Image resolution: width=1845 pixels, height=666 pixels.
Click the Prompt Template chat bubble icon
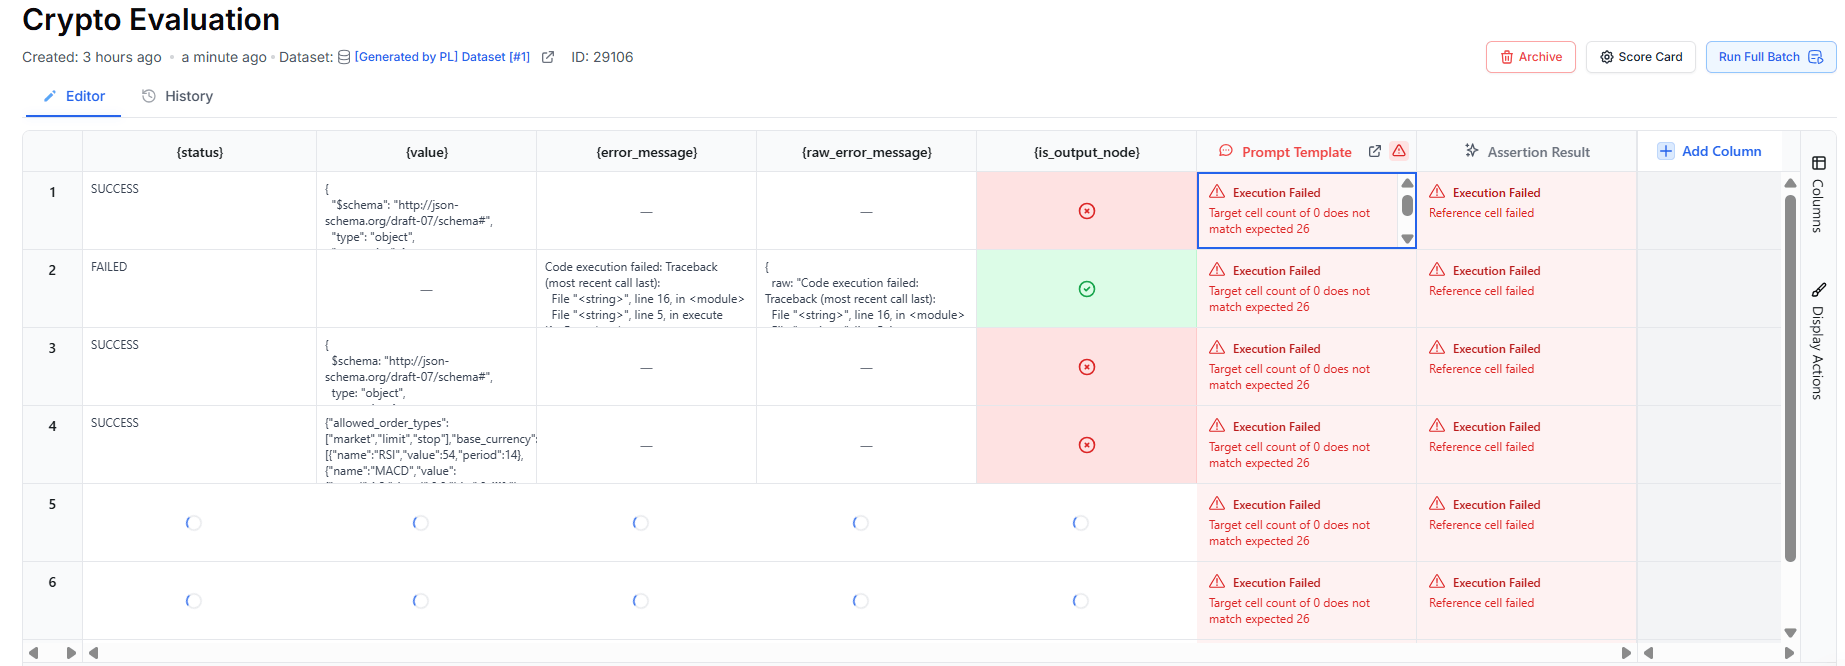[1225, 151]
